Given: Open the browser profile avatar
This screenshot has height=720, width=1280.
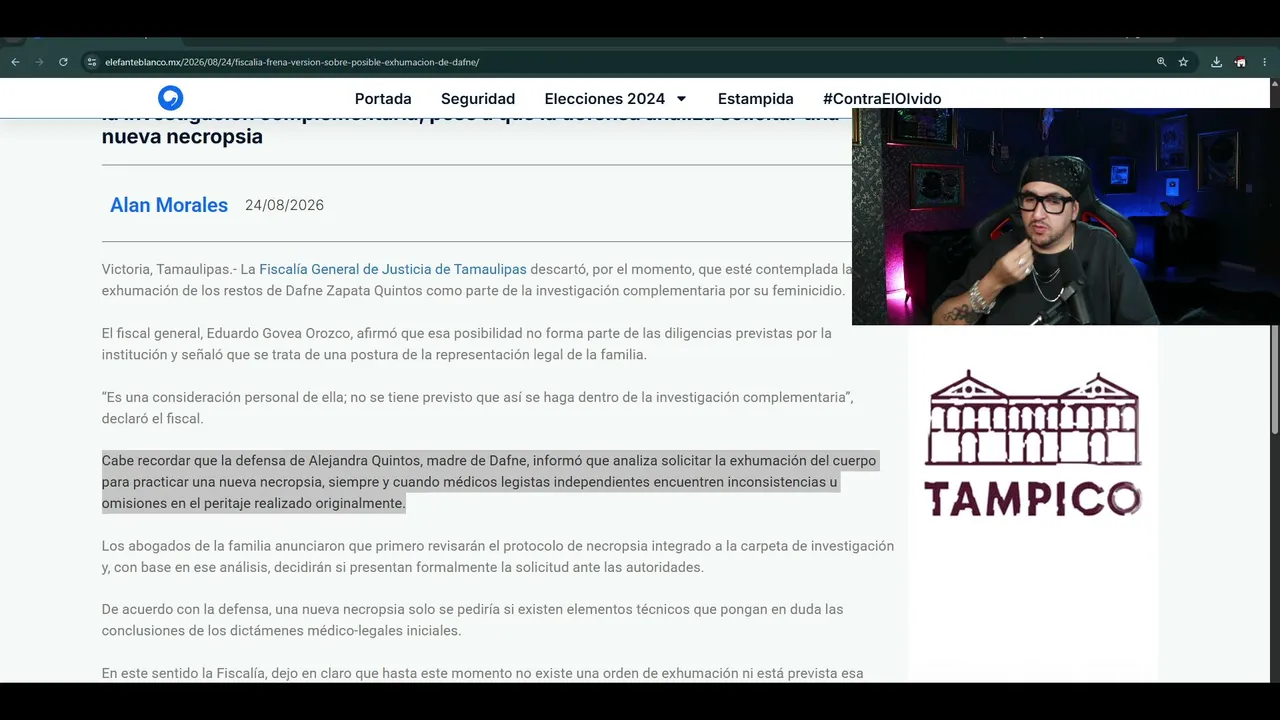Looking at the screenshot, I should click(1240, 62).
